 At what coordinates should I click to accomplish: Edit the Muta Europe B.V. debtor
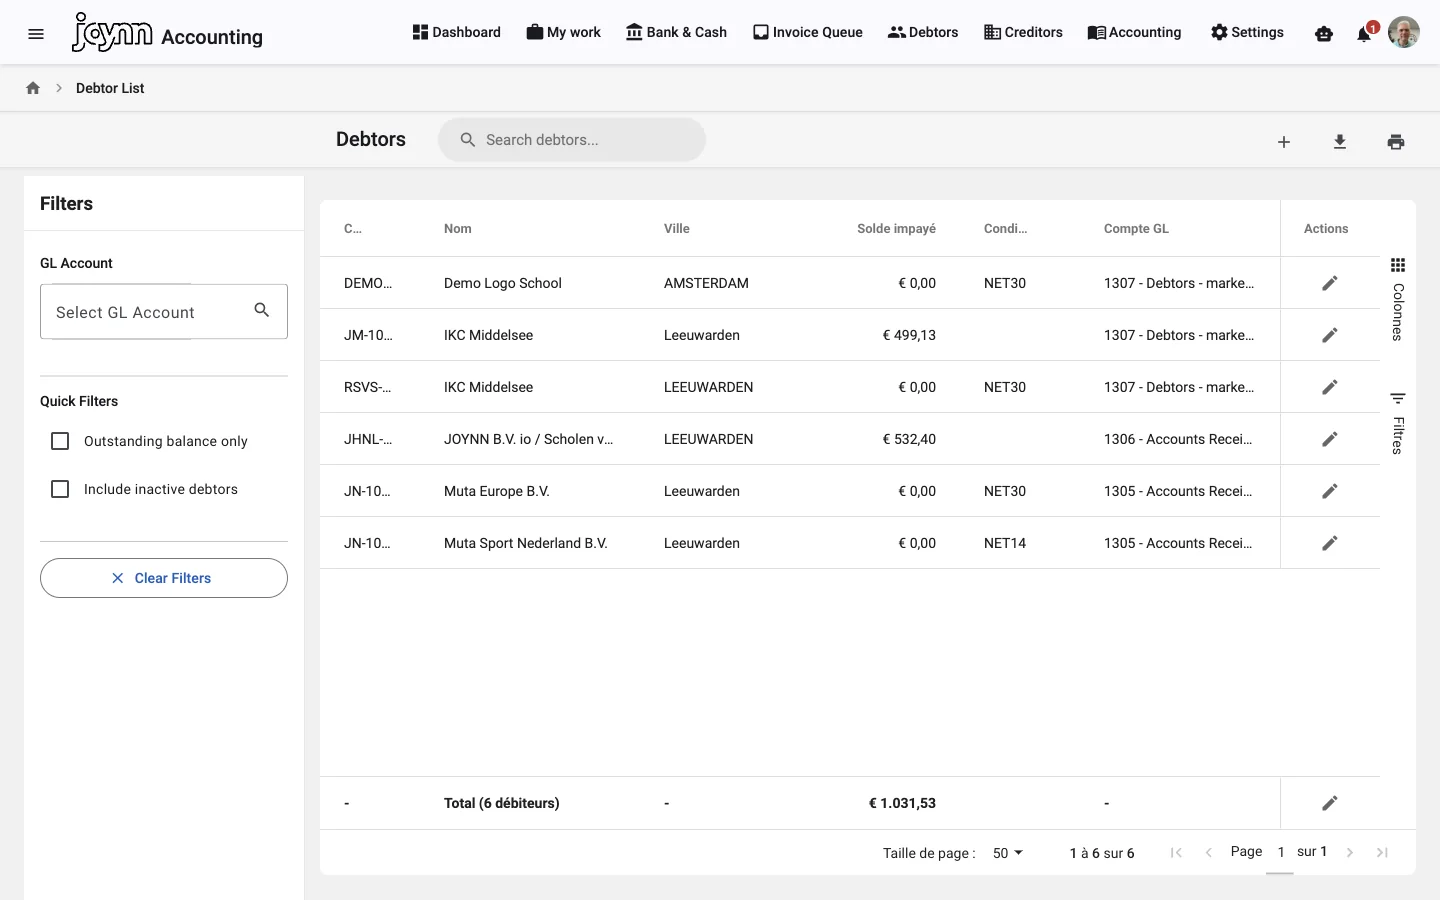tap(1330, 491)
